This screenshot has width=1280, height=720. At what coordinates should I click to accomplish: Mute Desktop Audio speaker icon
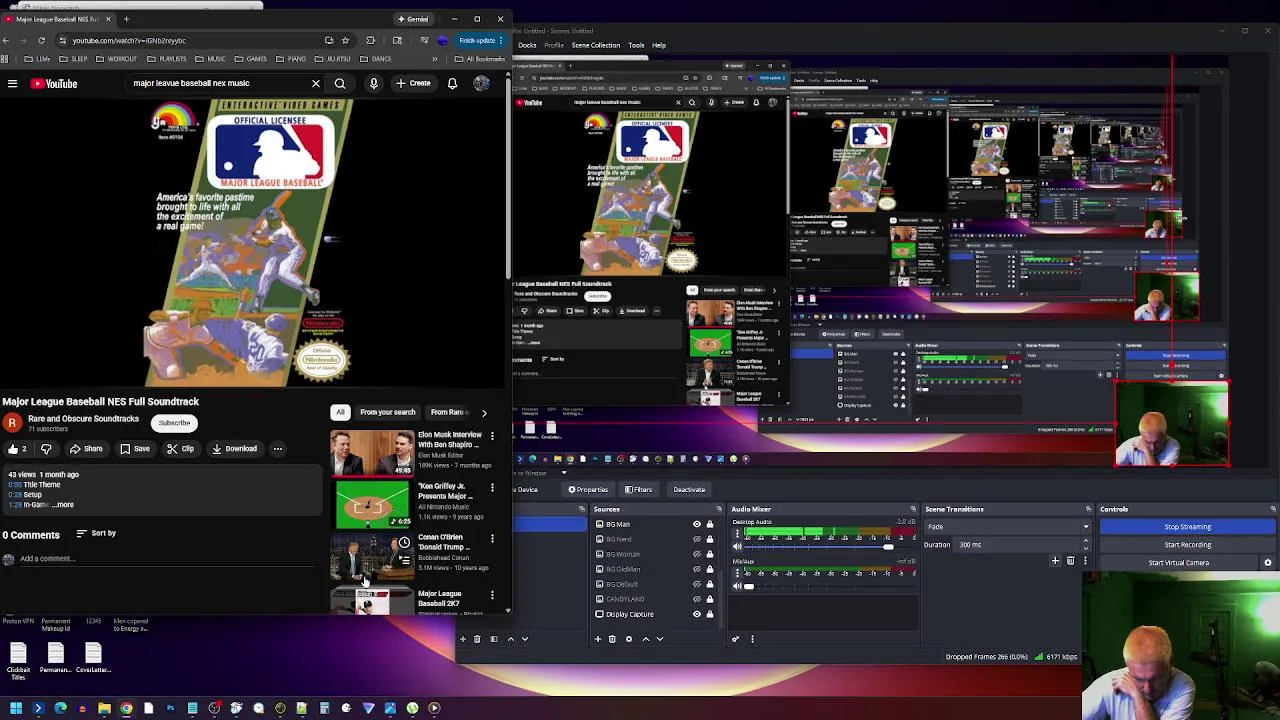(738, 547)
